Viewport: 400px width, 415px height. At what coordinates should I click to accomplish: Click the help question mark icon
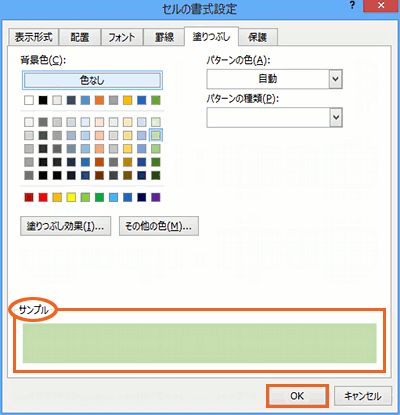[353, 6]
